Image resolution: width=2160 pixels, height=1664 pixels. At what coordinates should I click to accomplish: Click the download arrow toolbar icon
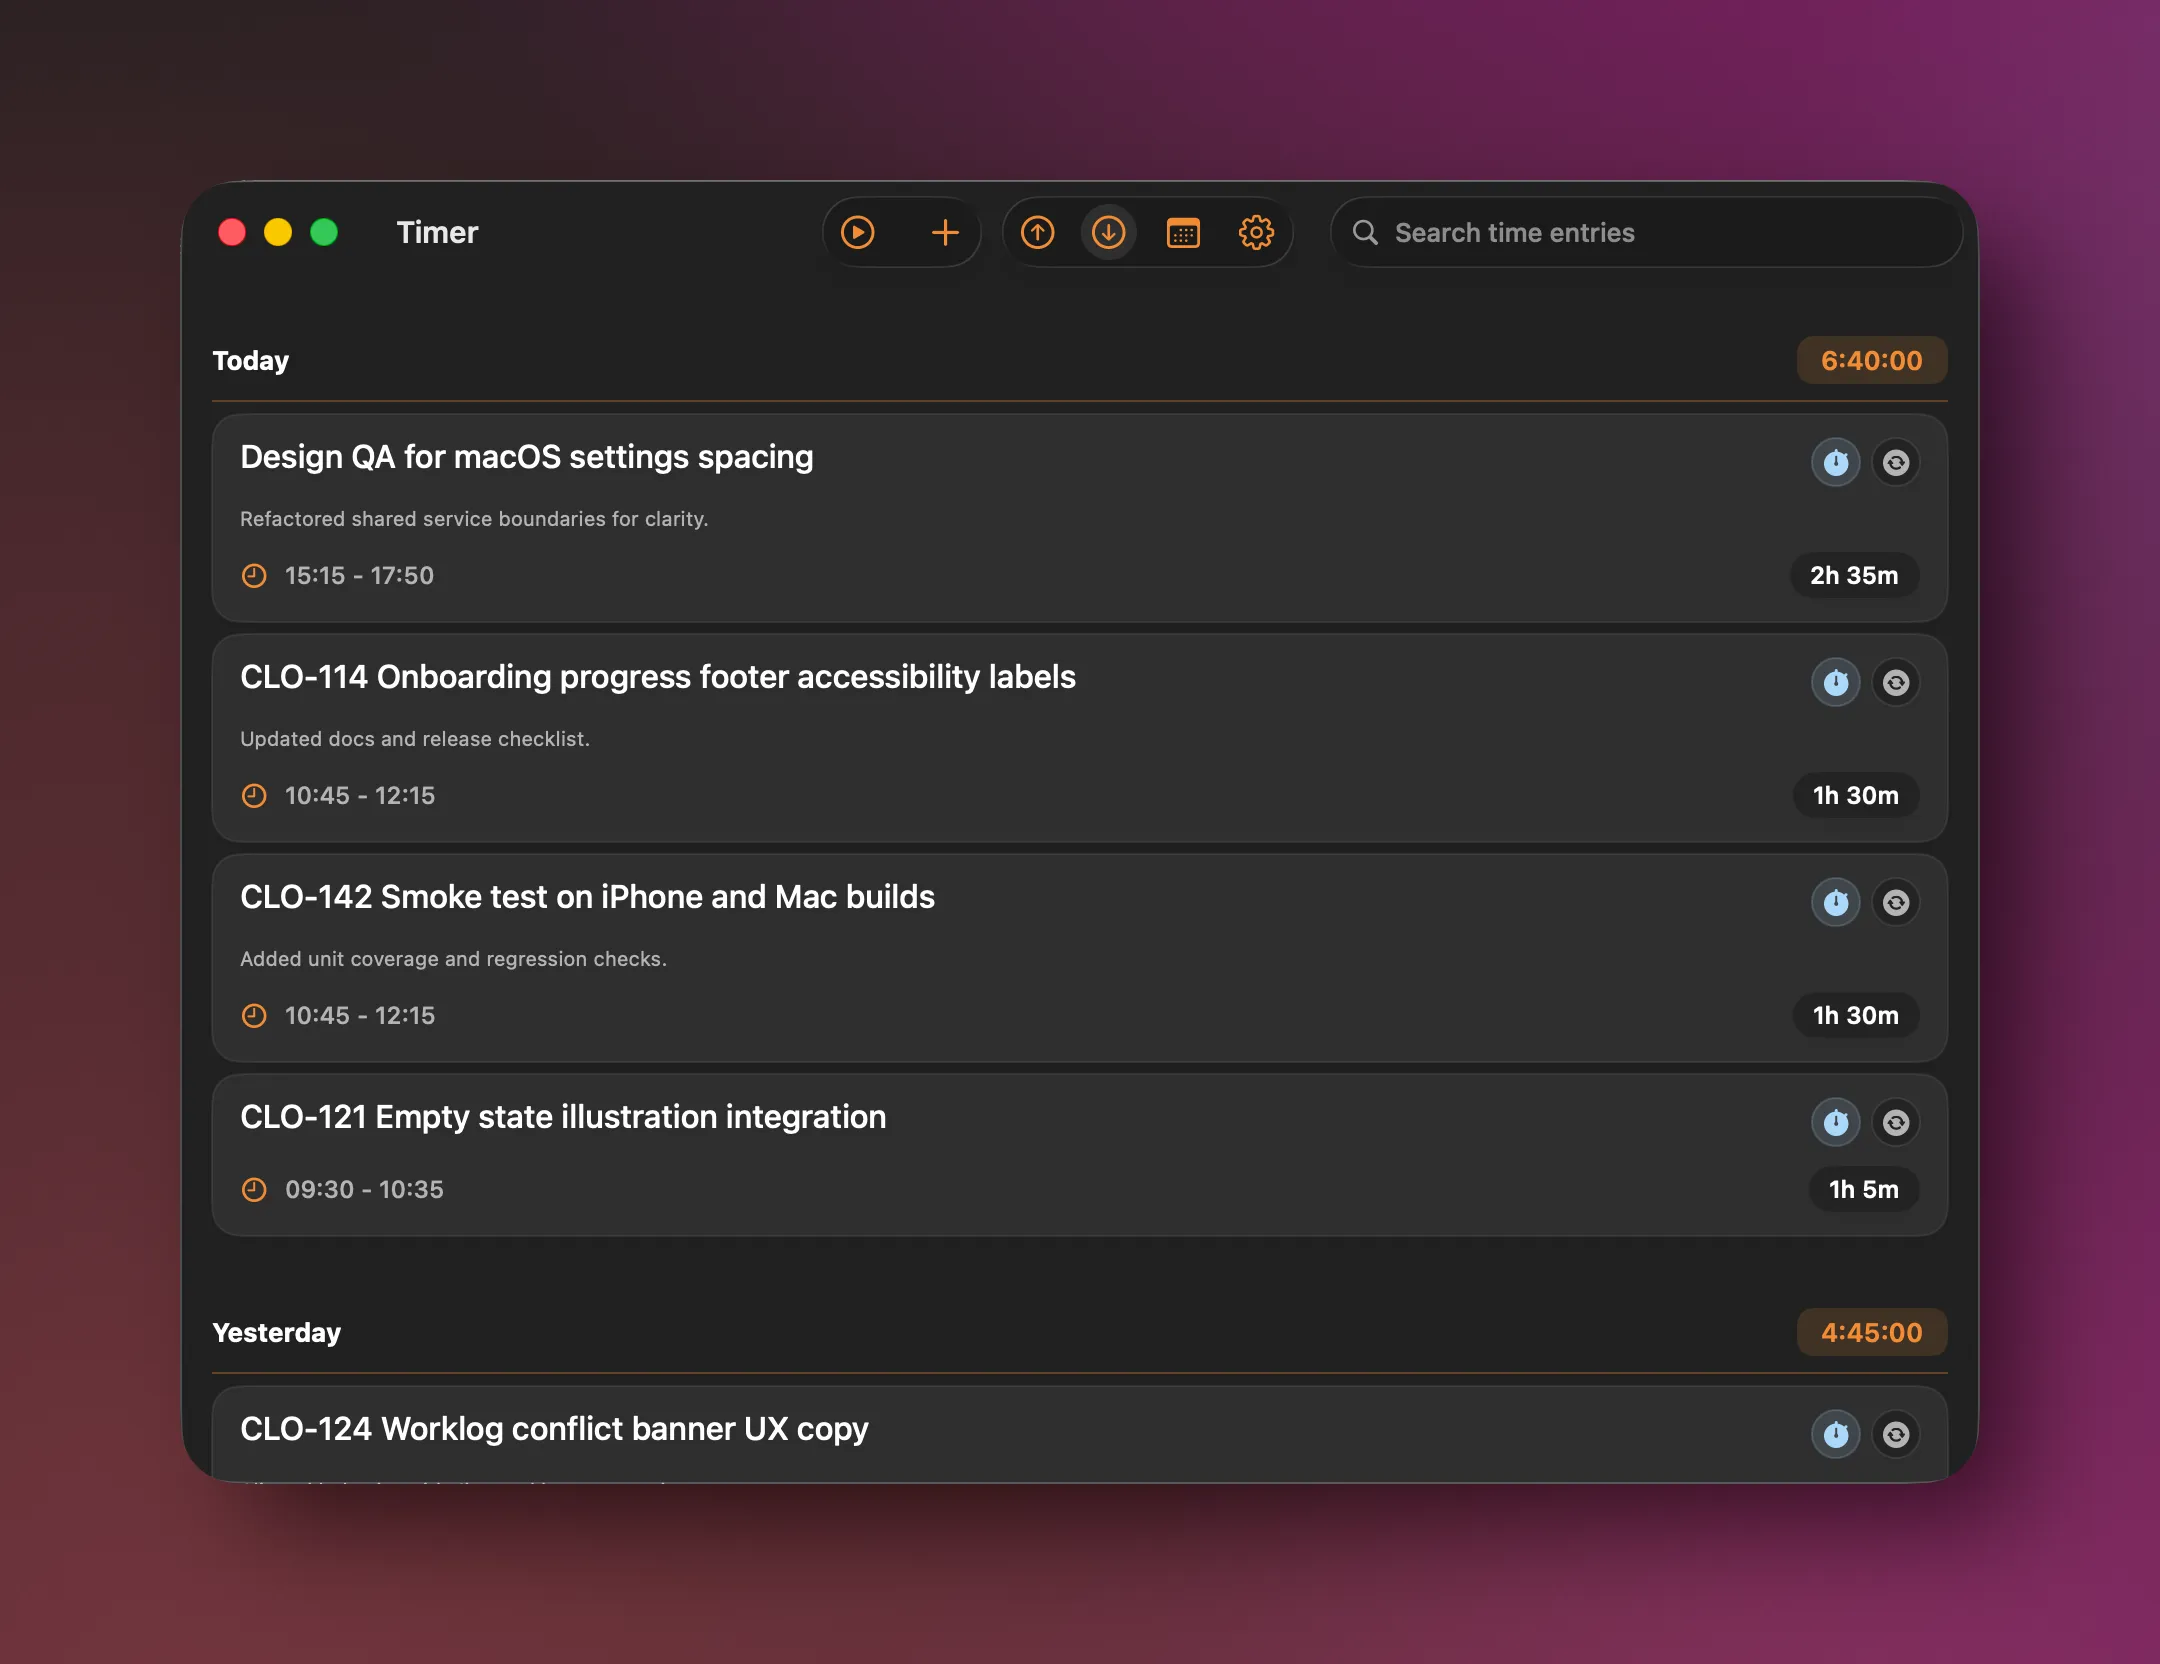coord(1108,233)
